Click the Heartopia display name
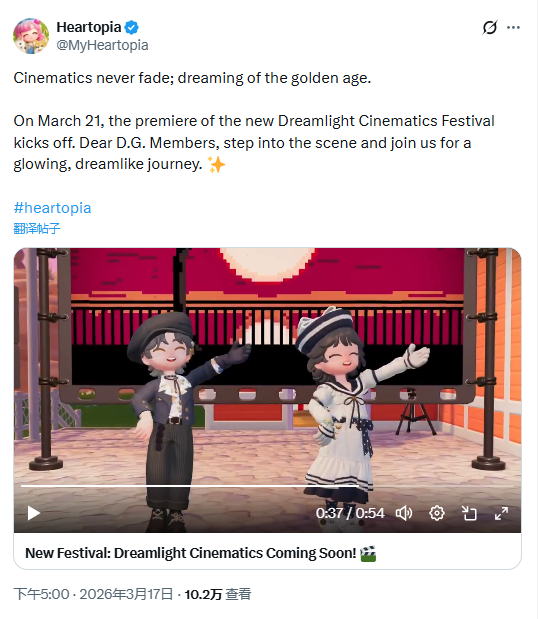Screen dimensions: 539x619 click(x=89, y=27)
